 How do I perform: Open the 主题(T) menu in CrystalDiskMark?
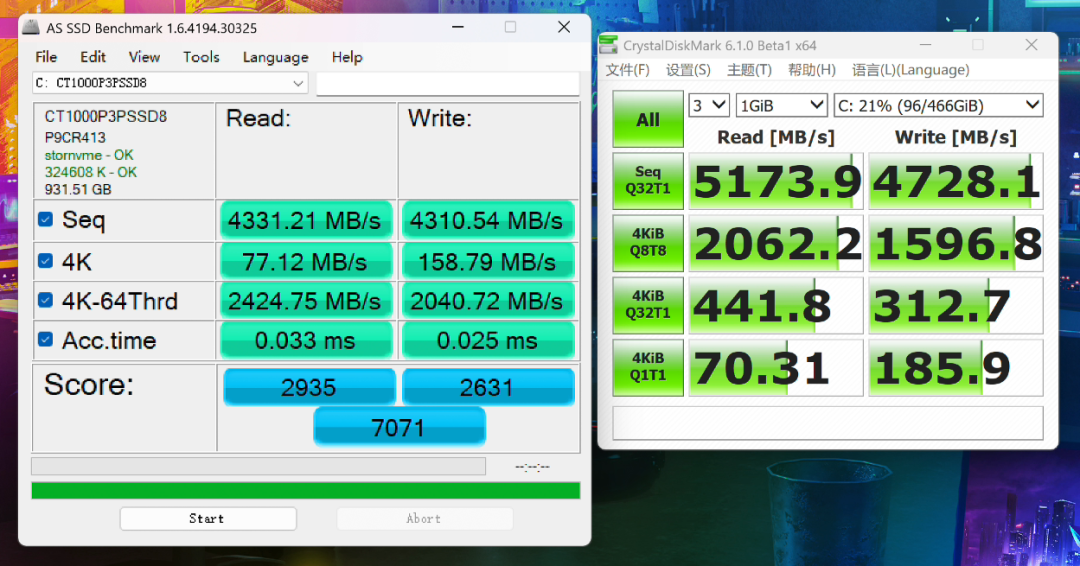[x=749, y=70]
